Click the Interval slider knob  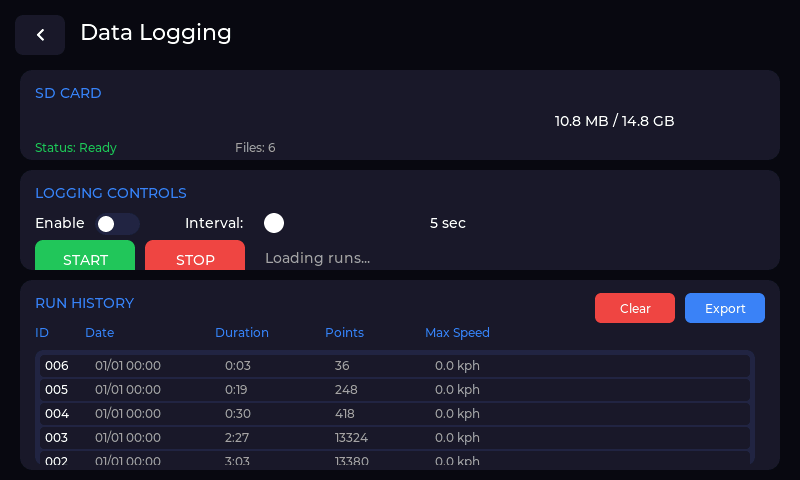tap(274, 223)
